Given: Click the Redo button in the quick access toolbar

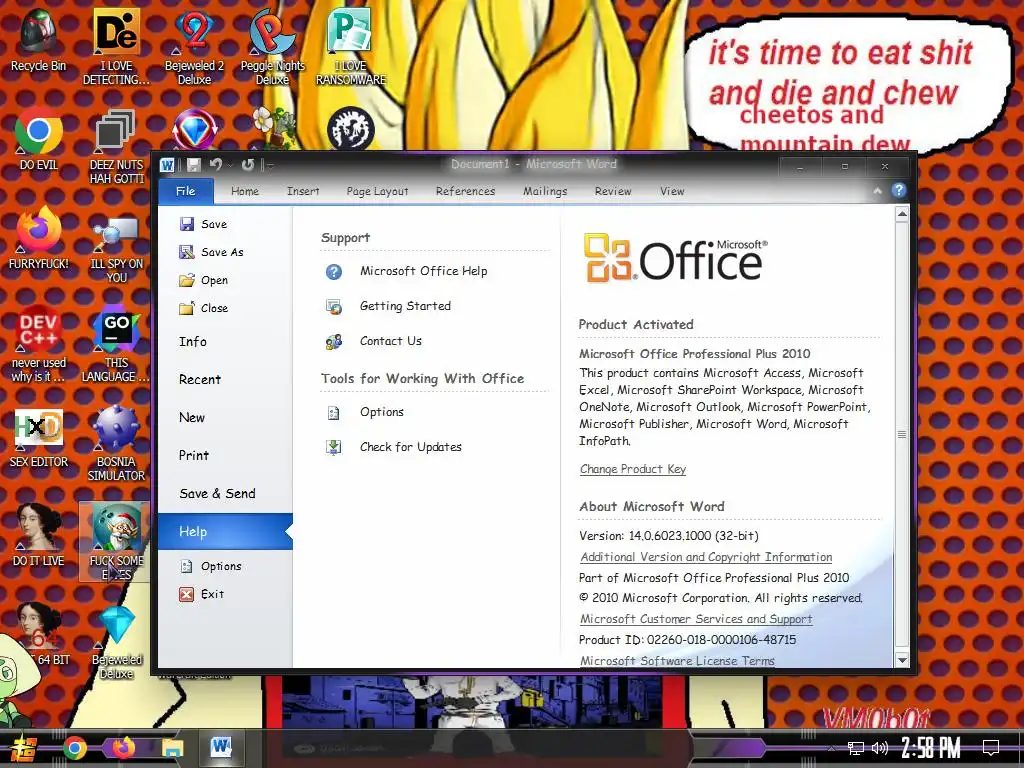Looking at the screenshot, I should click(x=248, y=165).
